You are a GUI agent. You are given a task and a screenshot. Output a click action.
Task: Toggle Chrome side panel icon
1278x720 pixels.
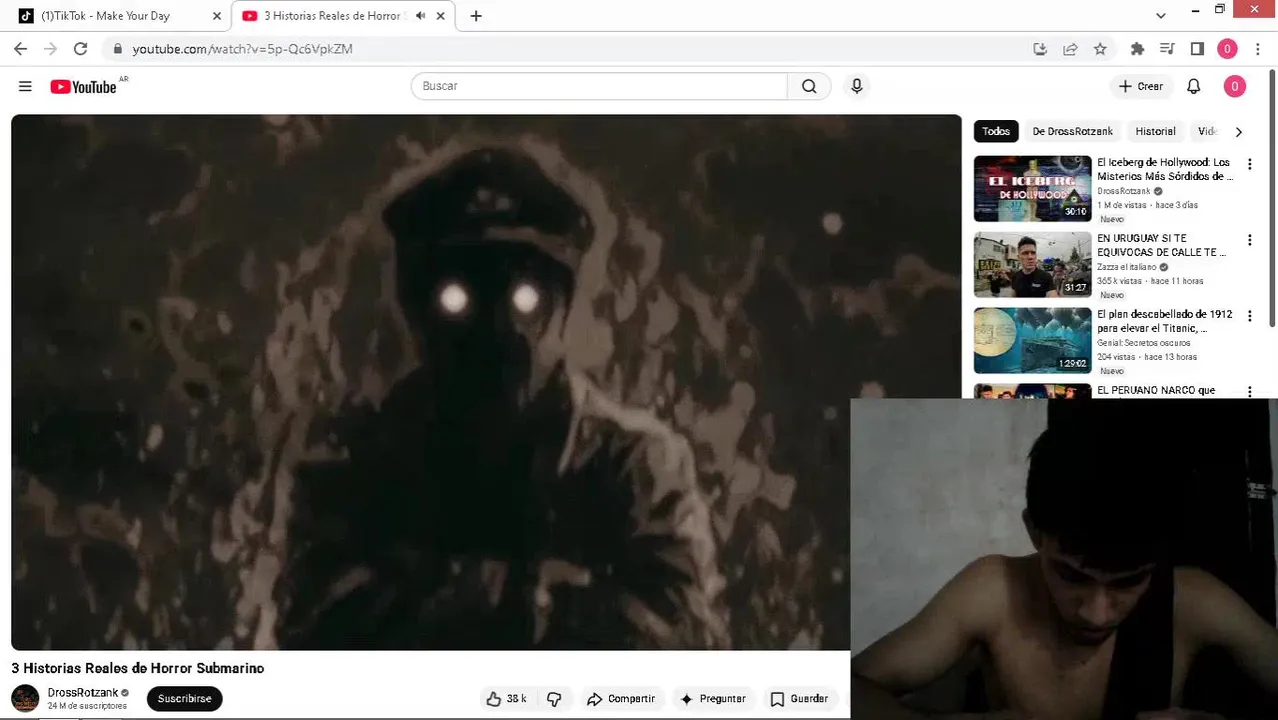point(1197,49)
